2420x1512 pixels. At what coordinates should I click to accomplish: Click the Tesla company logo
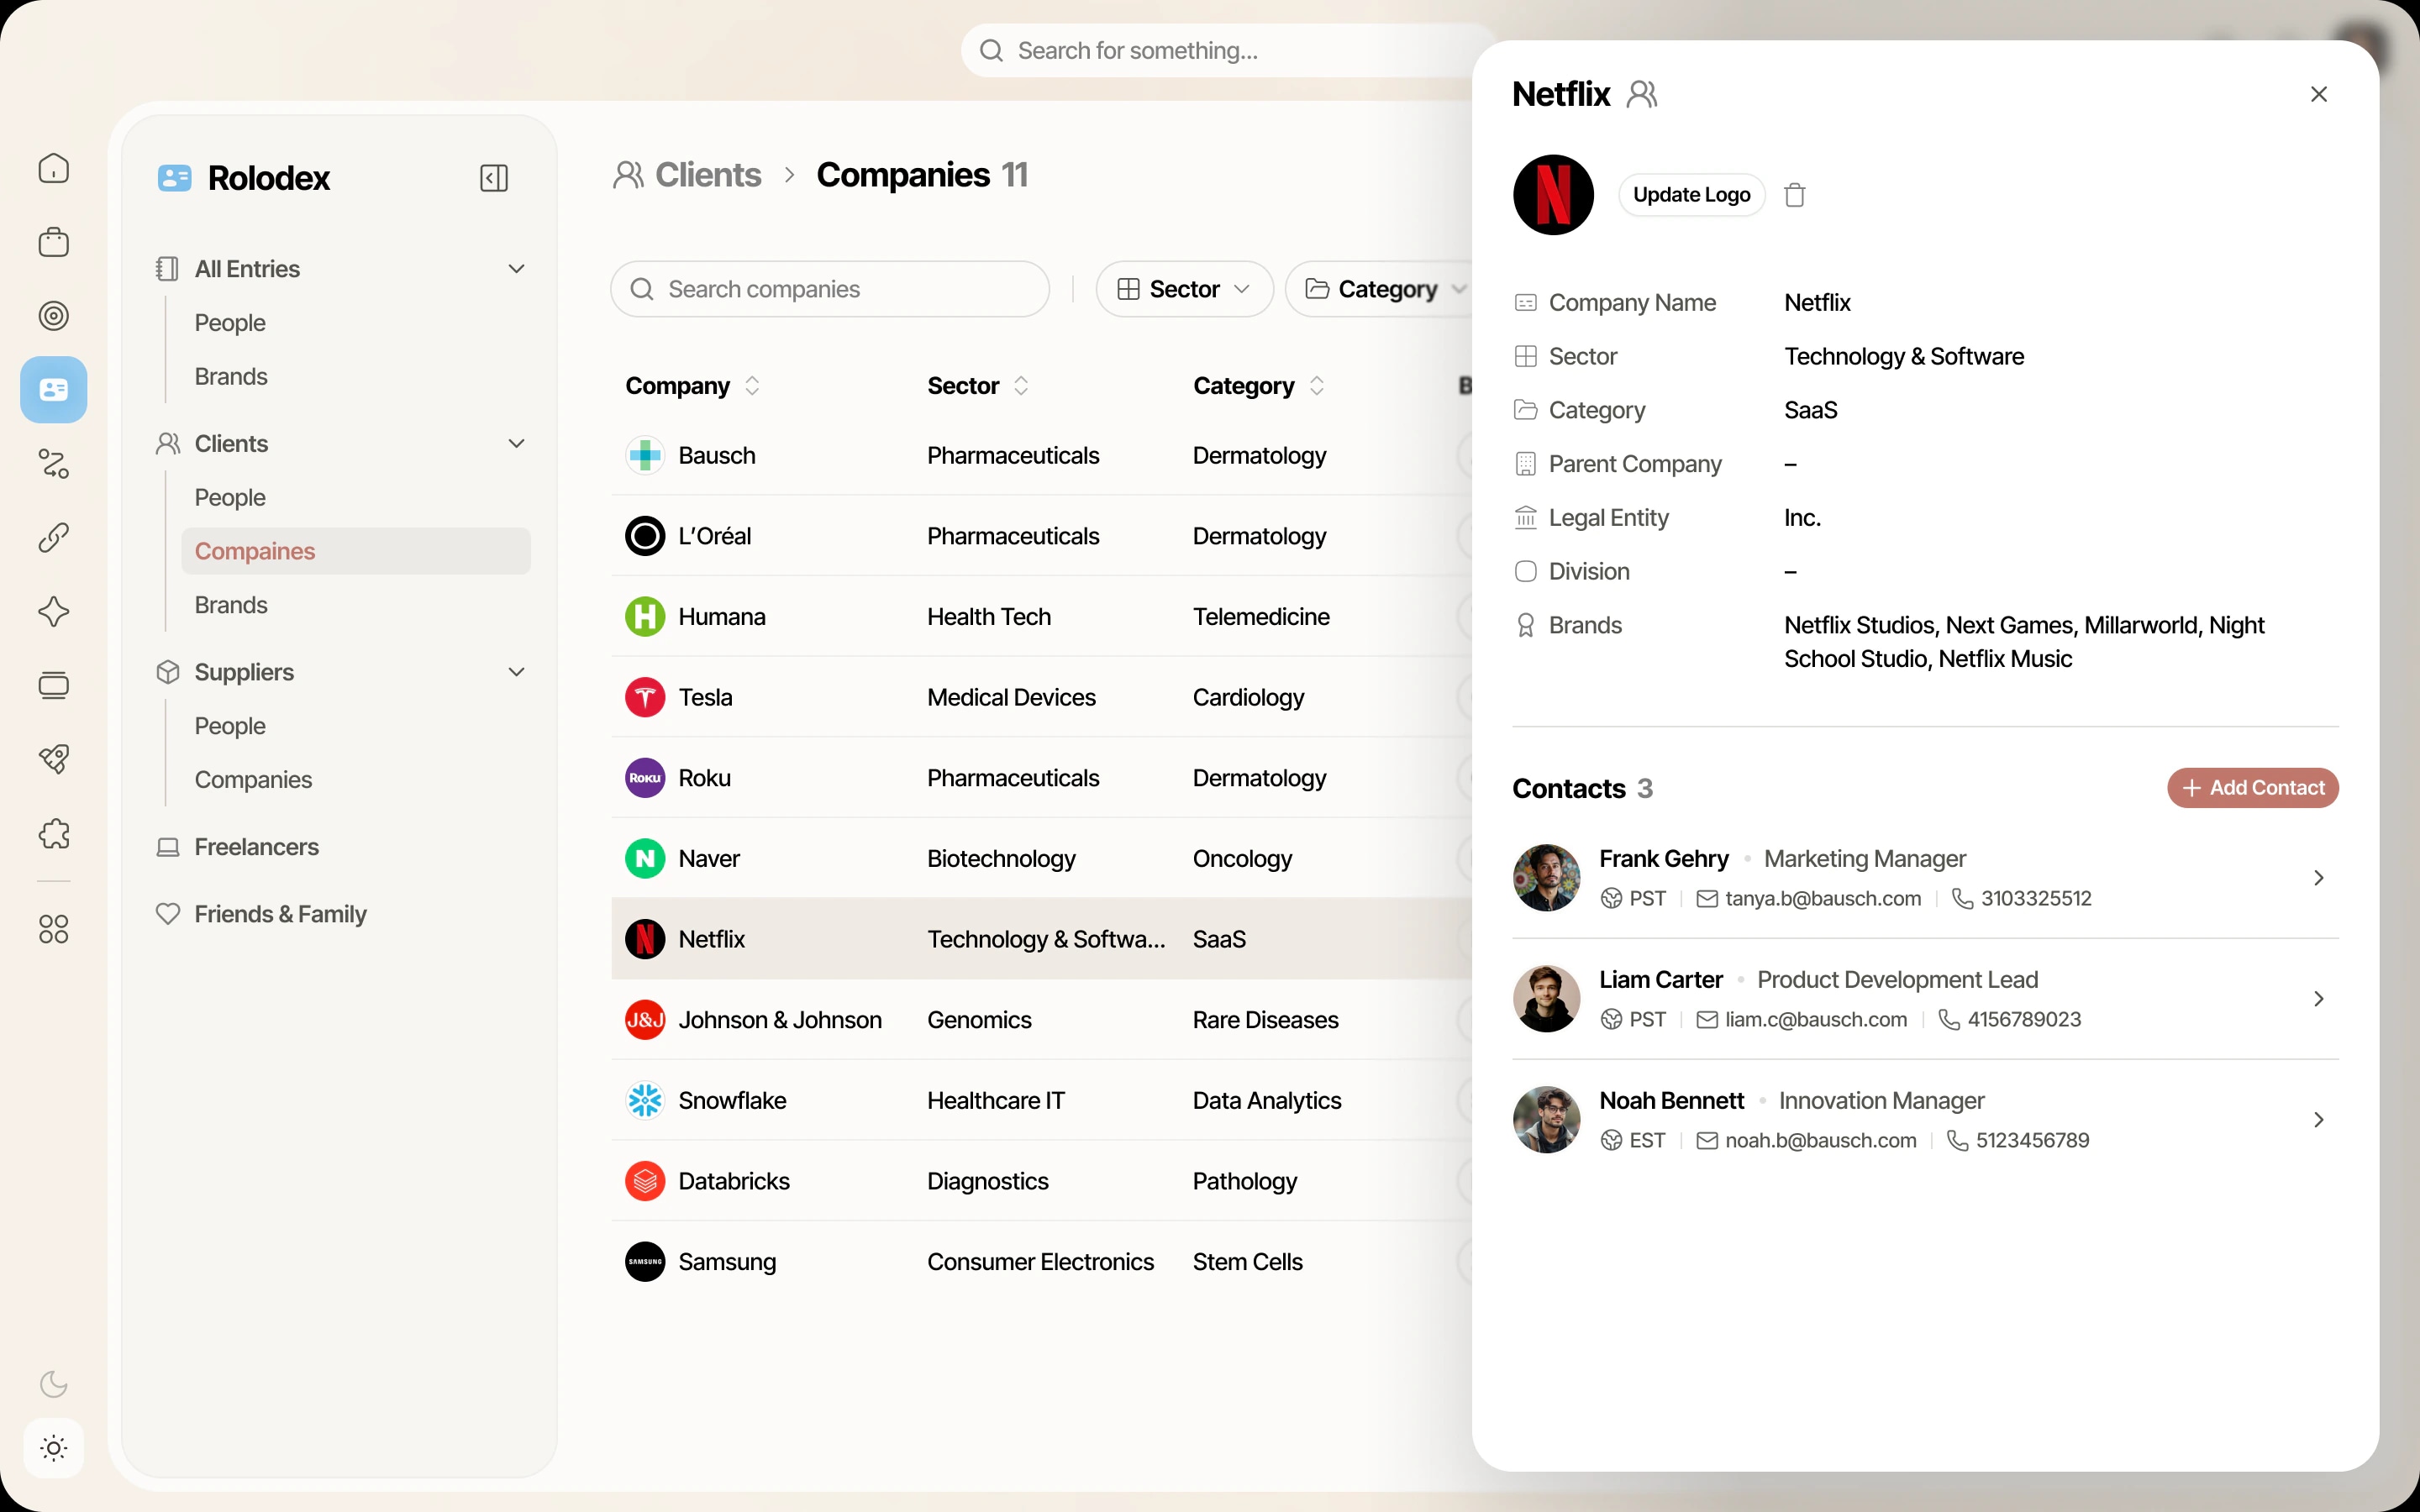(645, 698)
